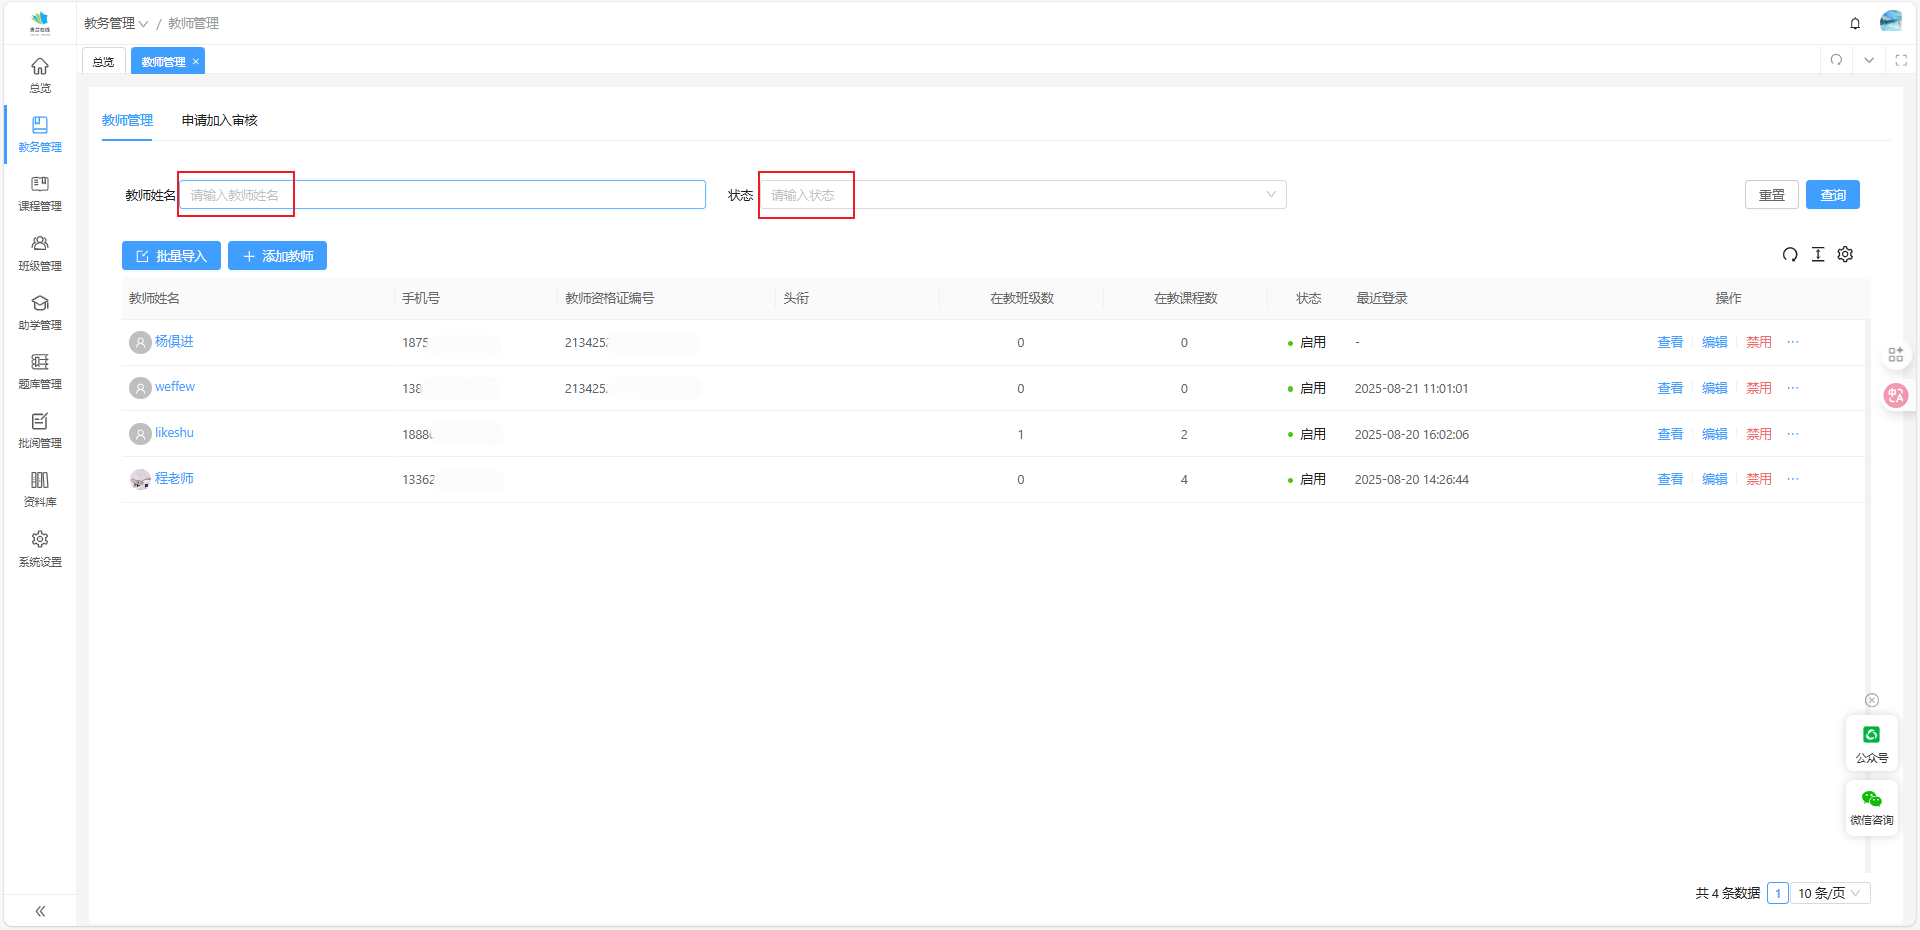The height and width of the screenshot is (930, 1920).
Task: Go to 班级管理 sidebar section
Action: (x=40, y=253)
